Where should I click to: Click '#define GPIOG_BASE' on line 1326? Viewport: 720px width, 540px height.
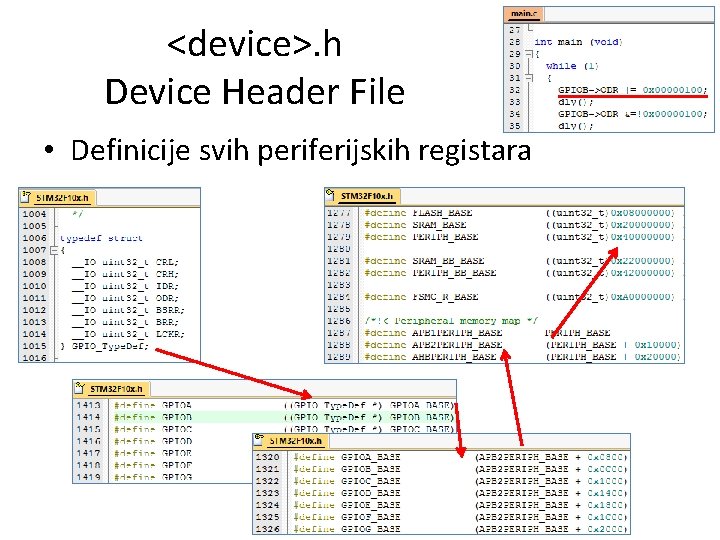click(x=347, y=529)
